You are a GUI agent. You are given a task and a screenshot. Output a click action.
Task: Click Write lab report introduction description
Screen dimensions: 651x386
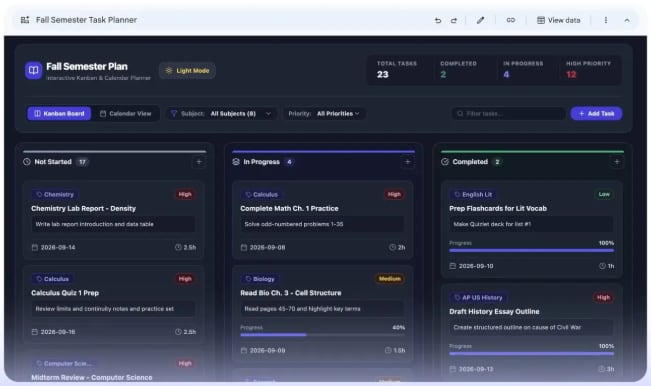pos(113,225)
